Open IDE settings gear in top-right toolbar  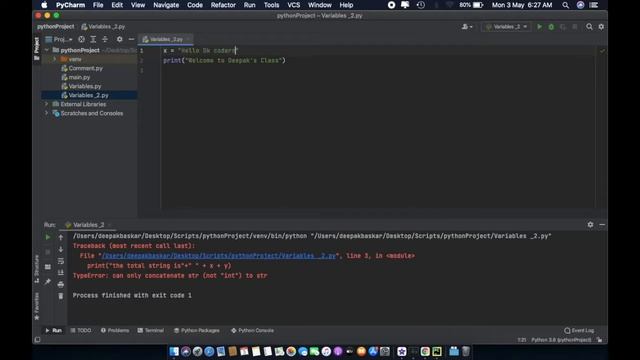pos(601,27)
